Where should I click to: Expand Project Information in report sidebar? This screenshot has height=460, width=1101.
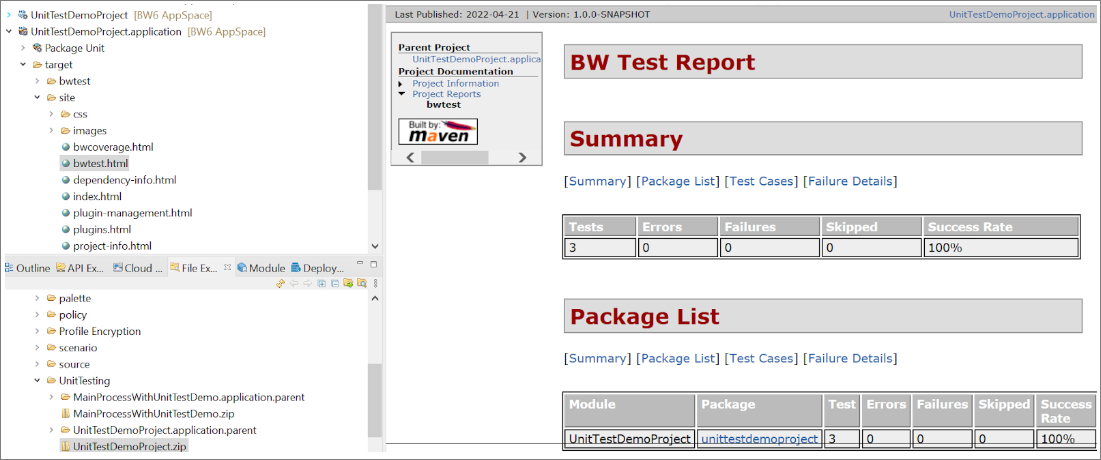[401, 84]
